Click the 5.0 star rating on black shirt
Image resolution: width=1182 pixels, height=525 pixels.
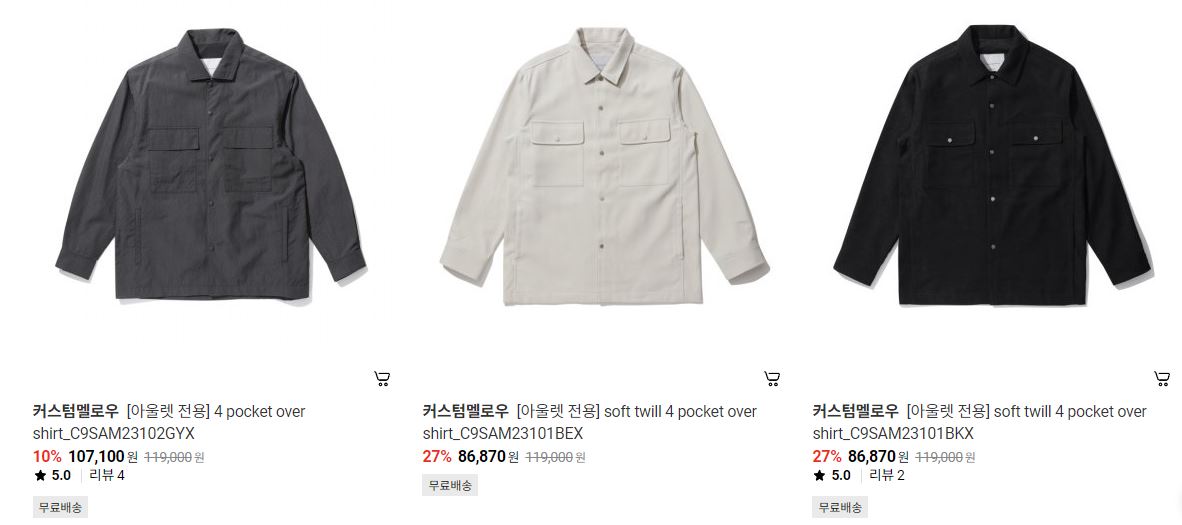pos(832,476)
